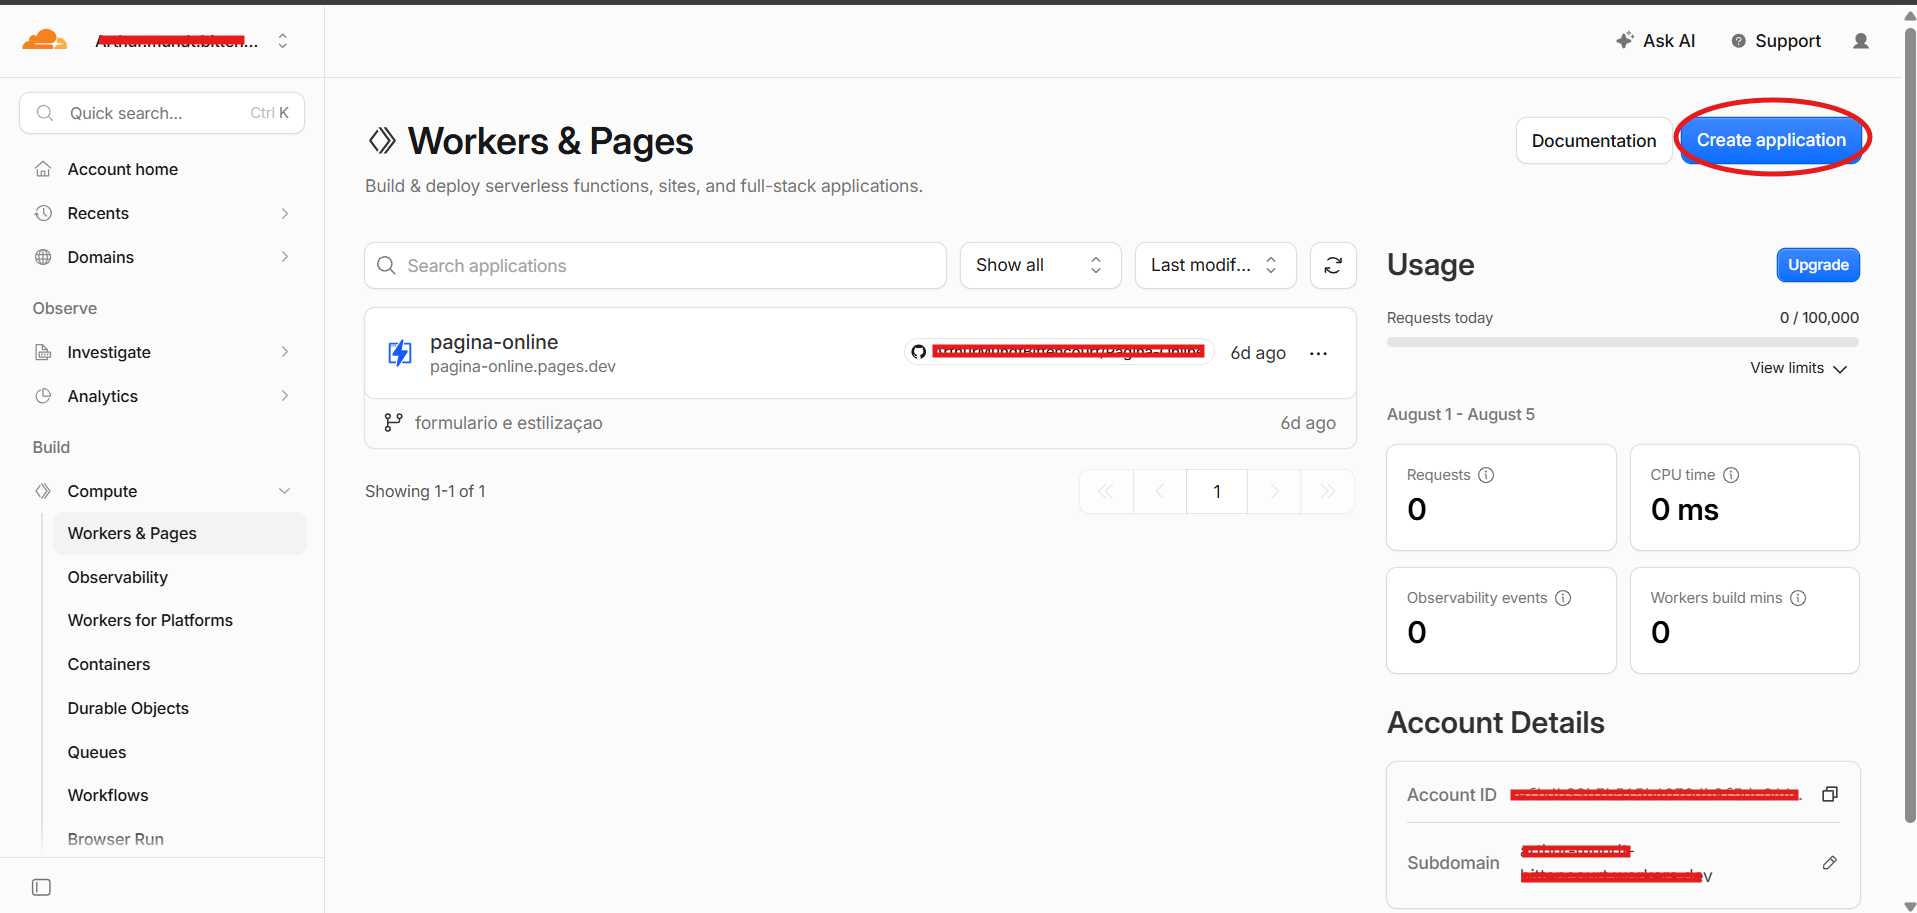Open the pagina-online application

[494, 342]
